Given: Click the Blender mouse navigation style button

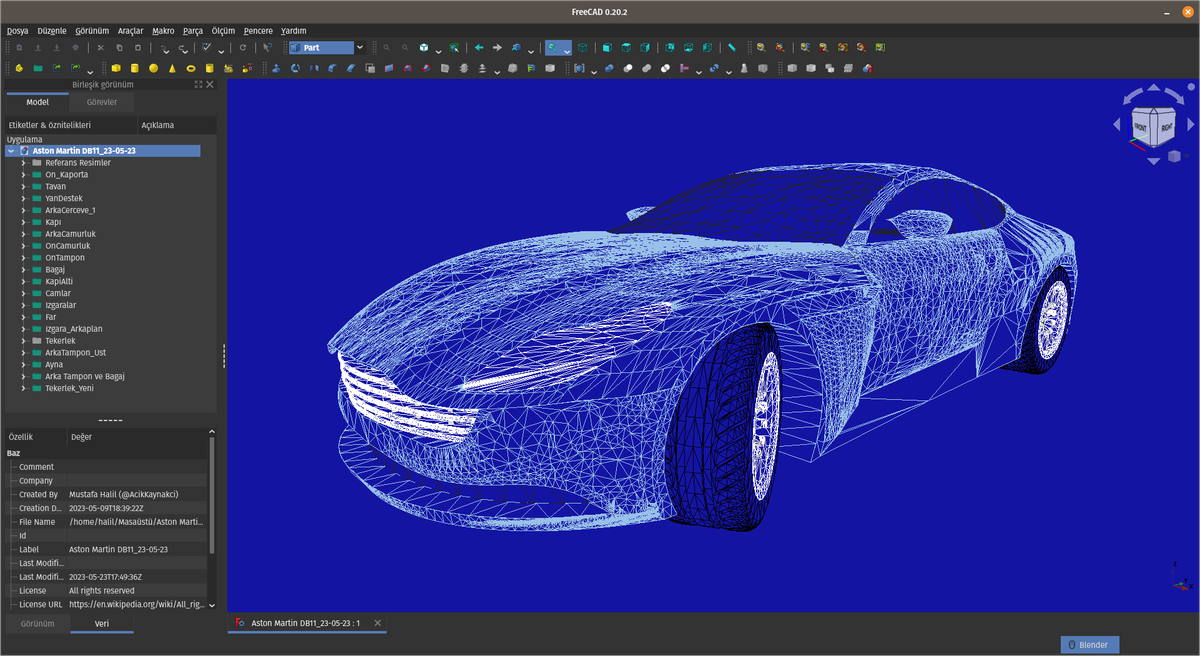Looking at the screenshot, I should click(1090, 645).
